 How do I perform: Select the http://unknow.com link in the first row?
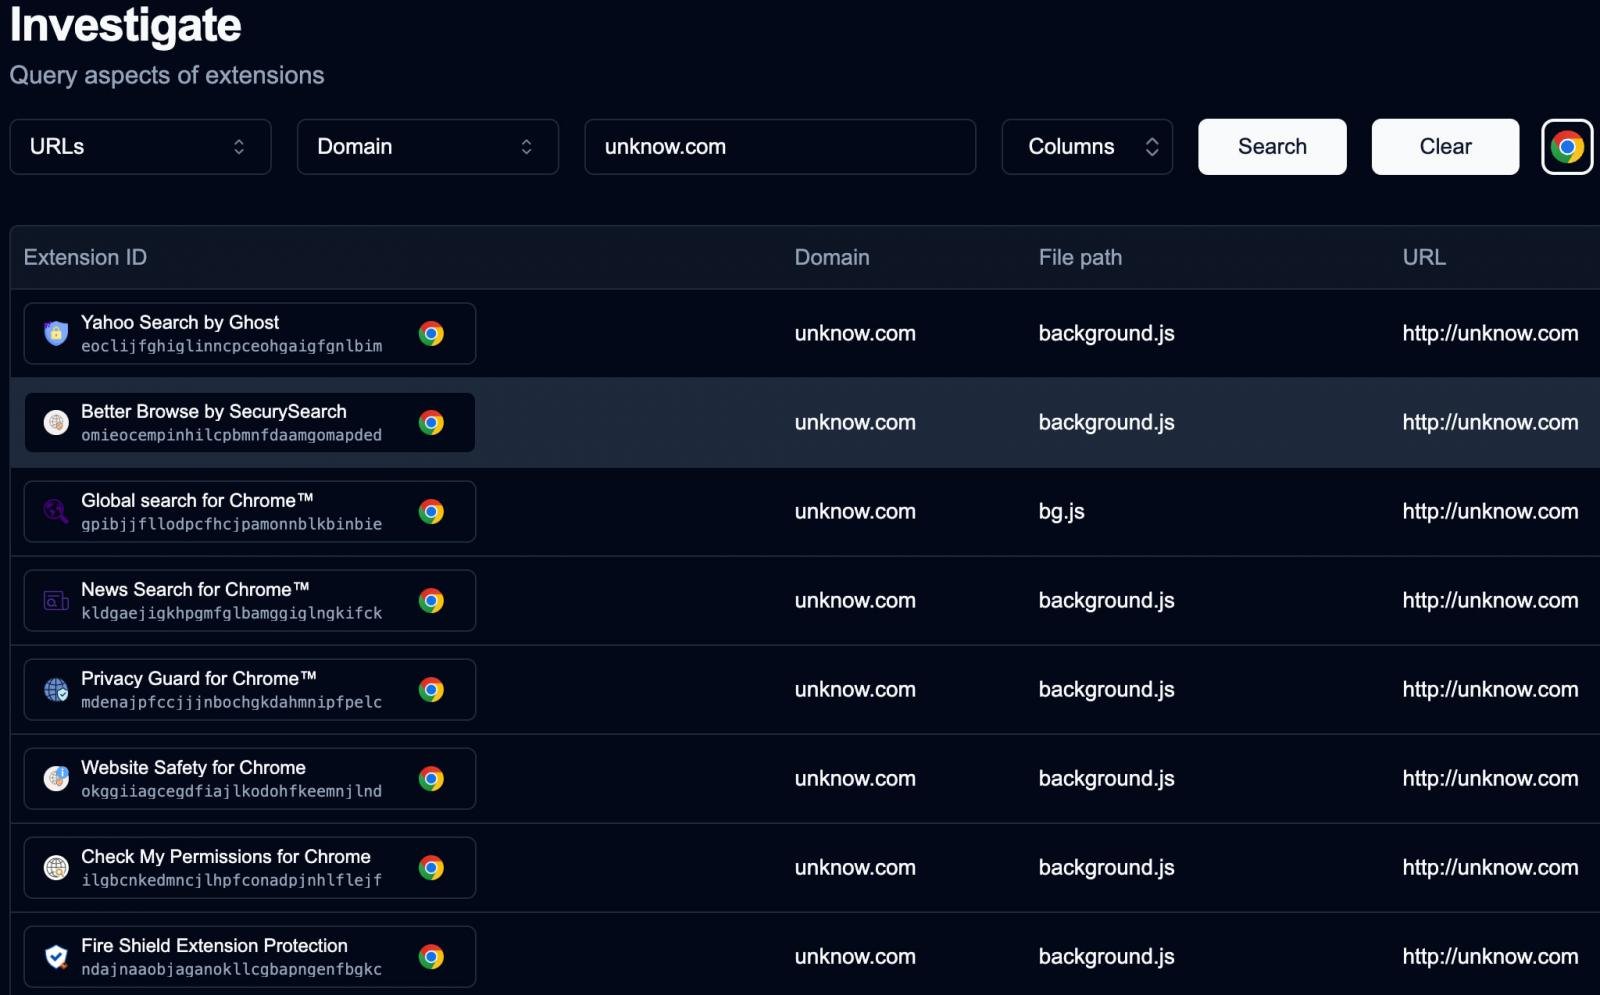1490,333
